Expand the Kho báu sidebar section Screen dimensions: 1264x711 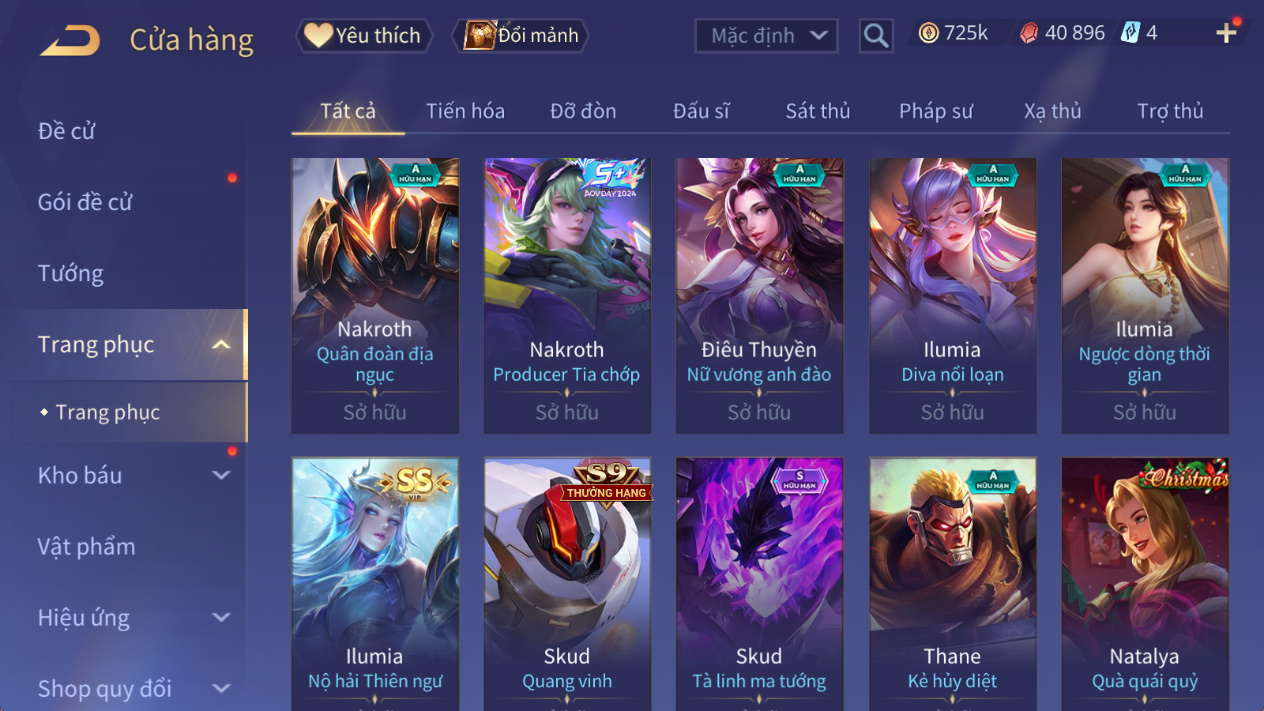(221, 476)
